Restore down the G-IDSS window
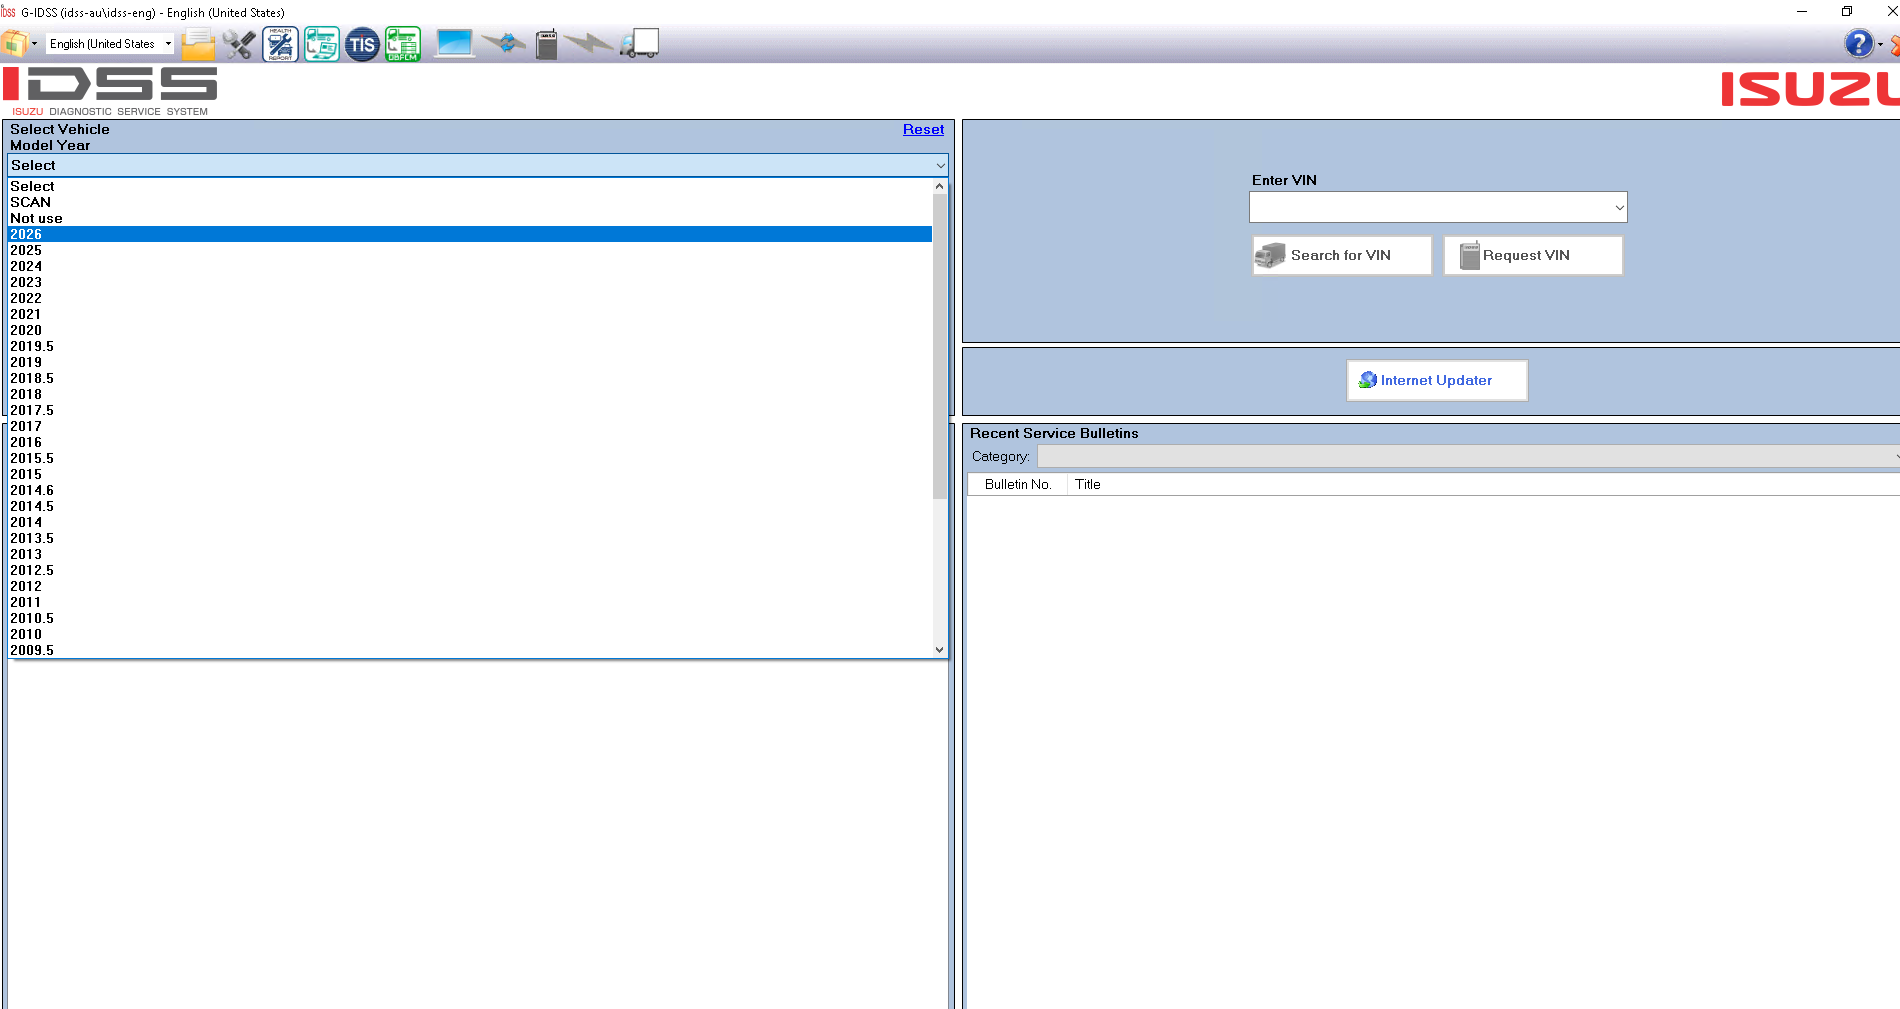 coord(1847,12)
